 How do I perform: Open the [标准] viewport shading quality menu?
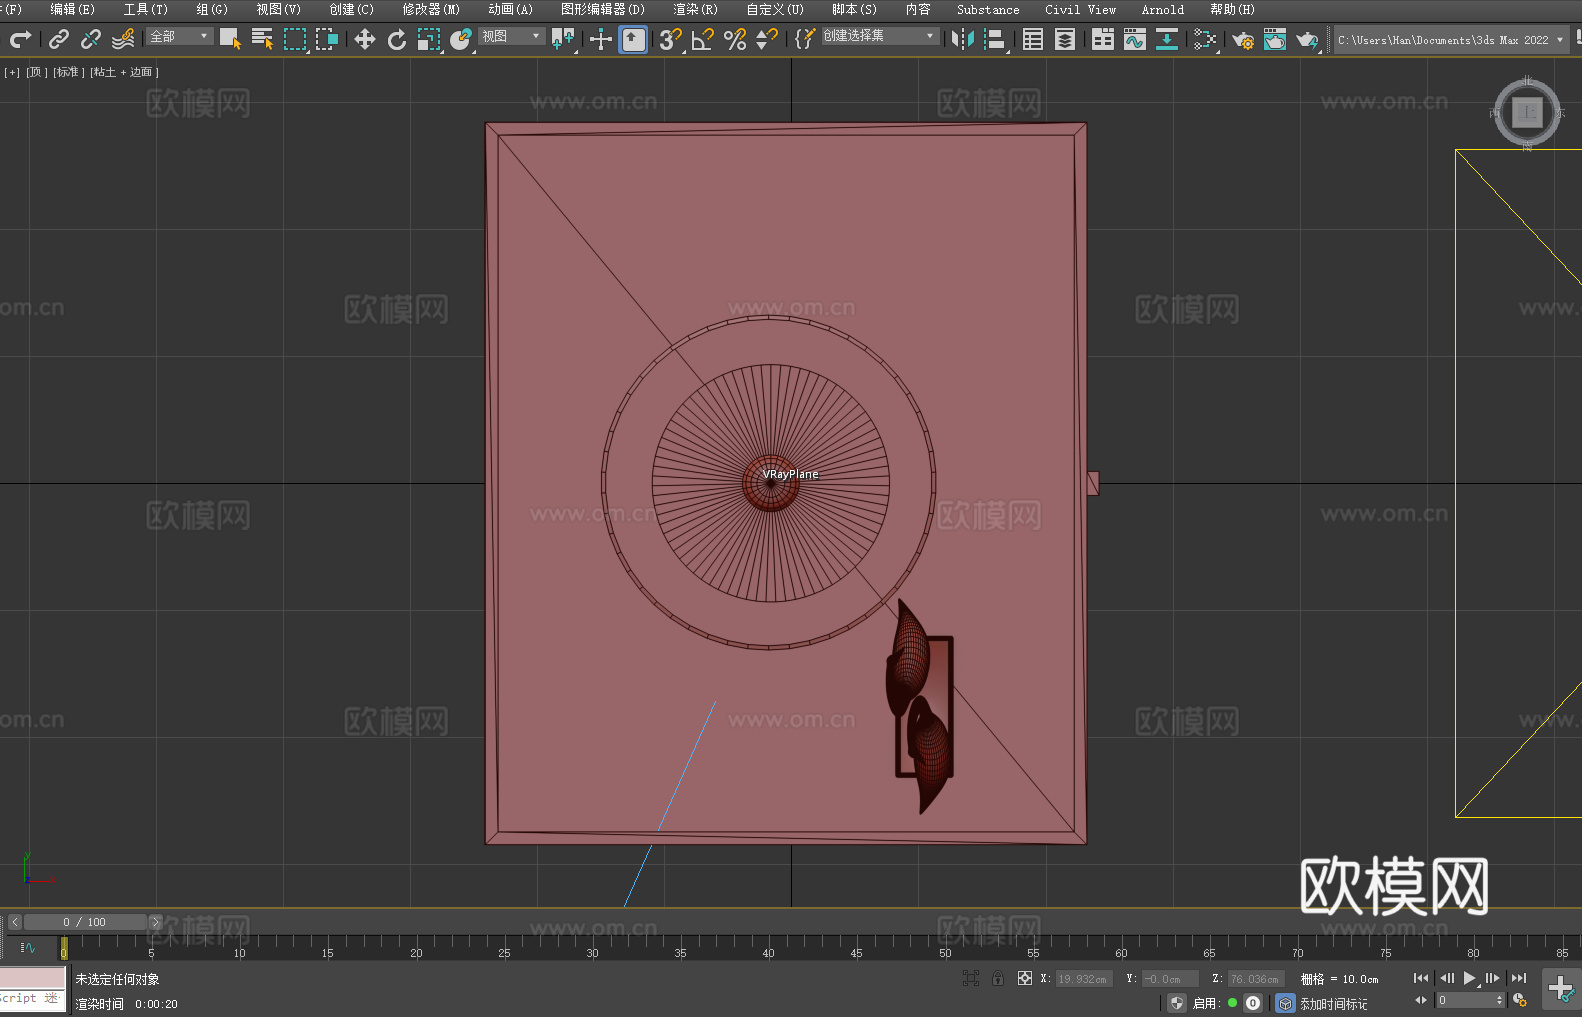(x=69, y=72)
